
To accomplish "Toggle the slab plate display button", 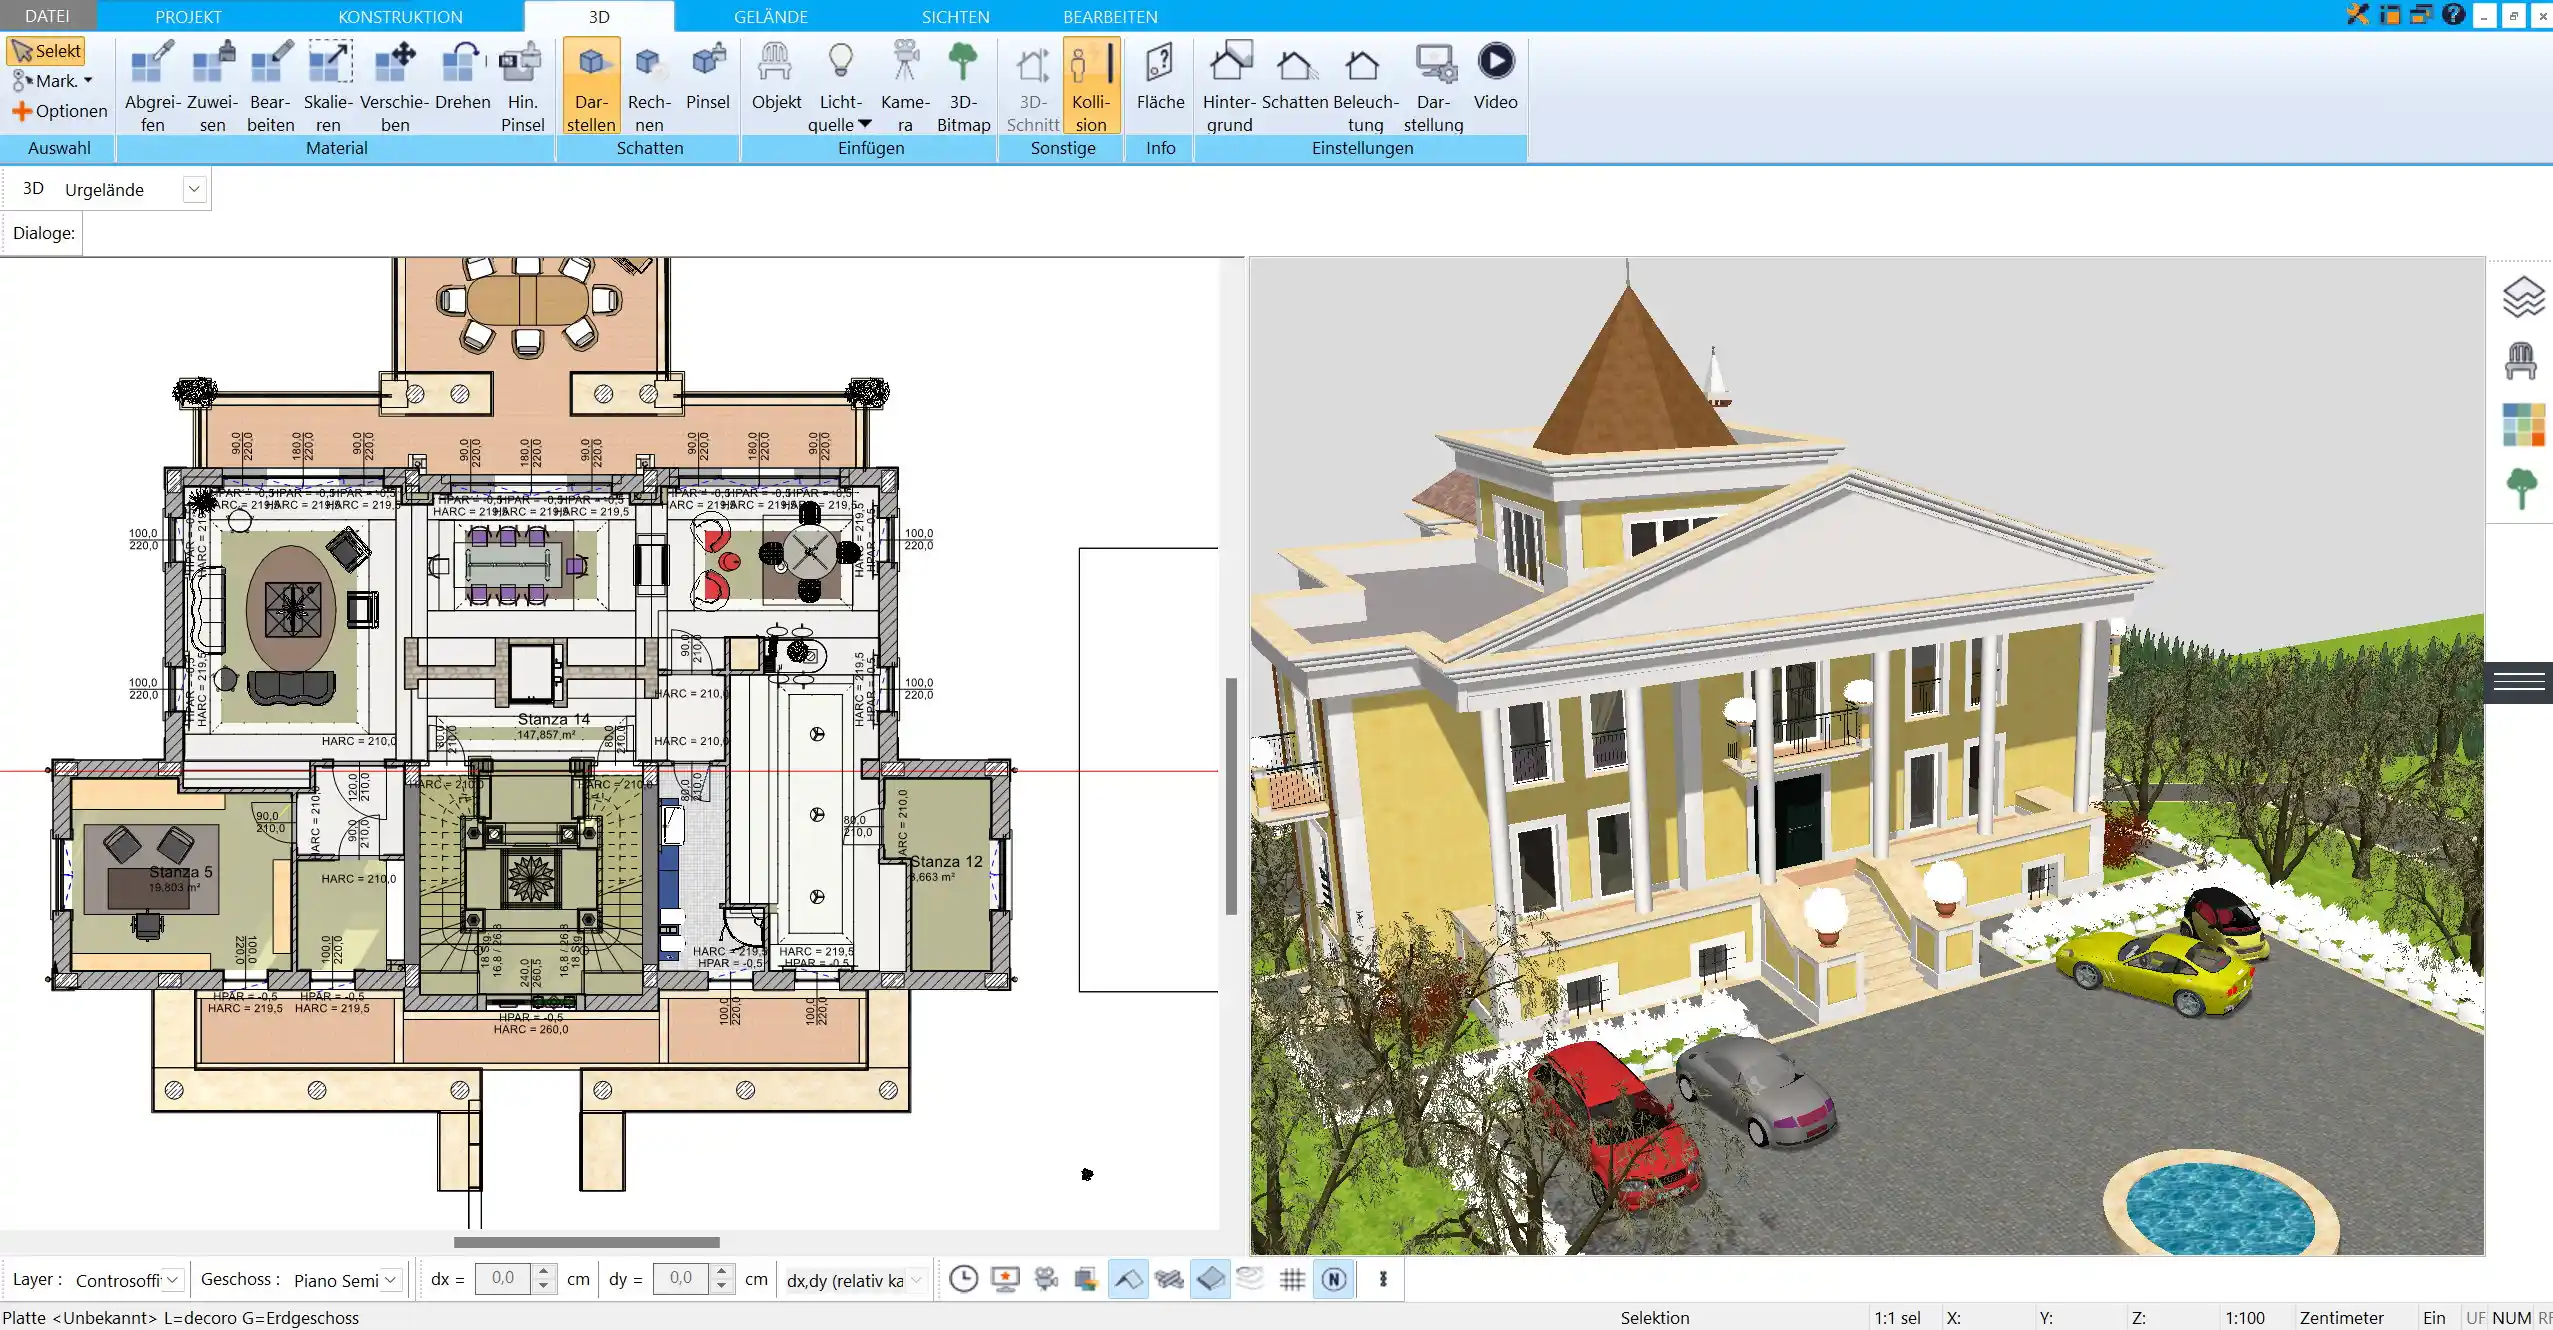I will click(x=1210, y=1279).
